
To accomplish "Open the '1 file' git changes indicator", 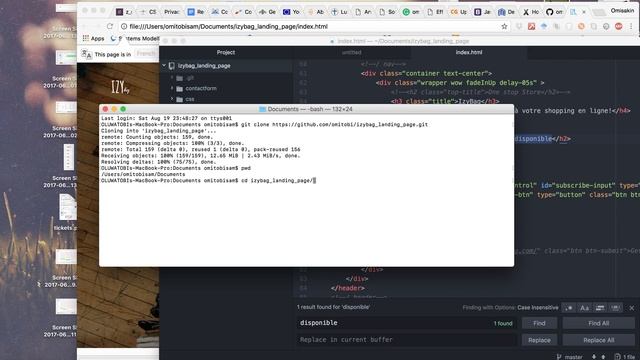I will click(x=624, y=357).
